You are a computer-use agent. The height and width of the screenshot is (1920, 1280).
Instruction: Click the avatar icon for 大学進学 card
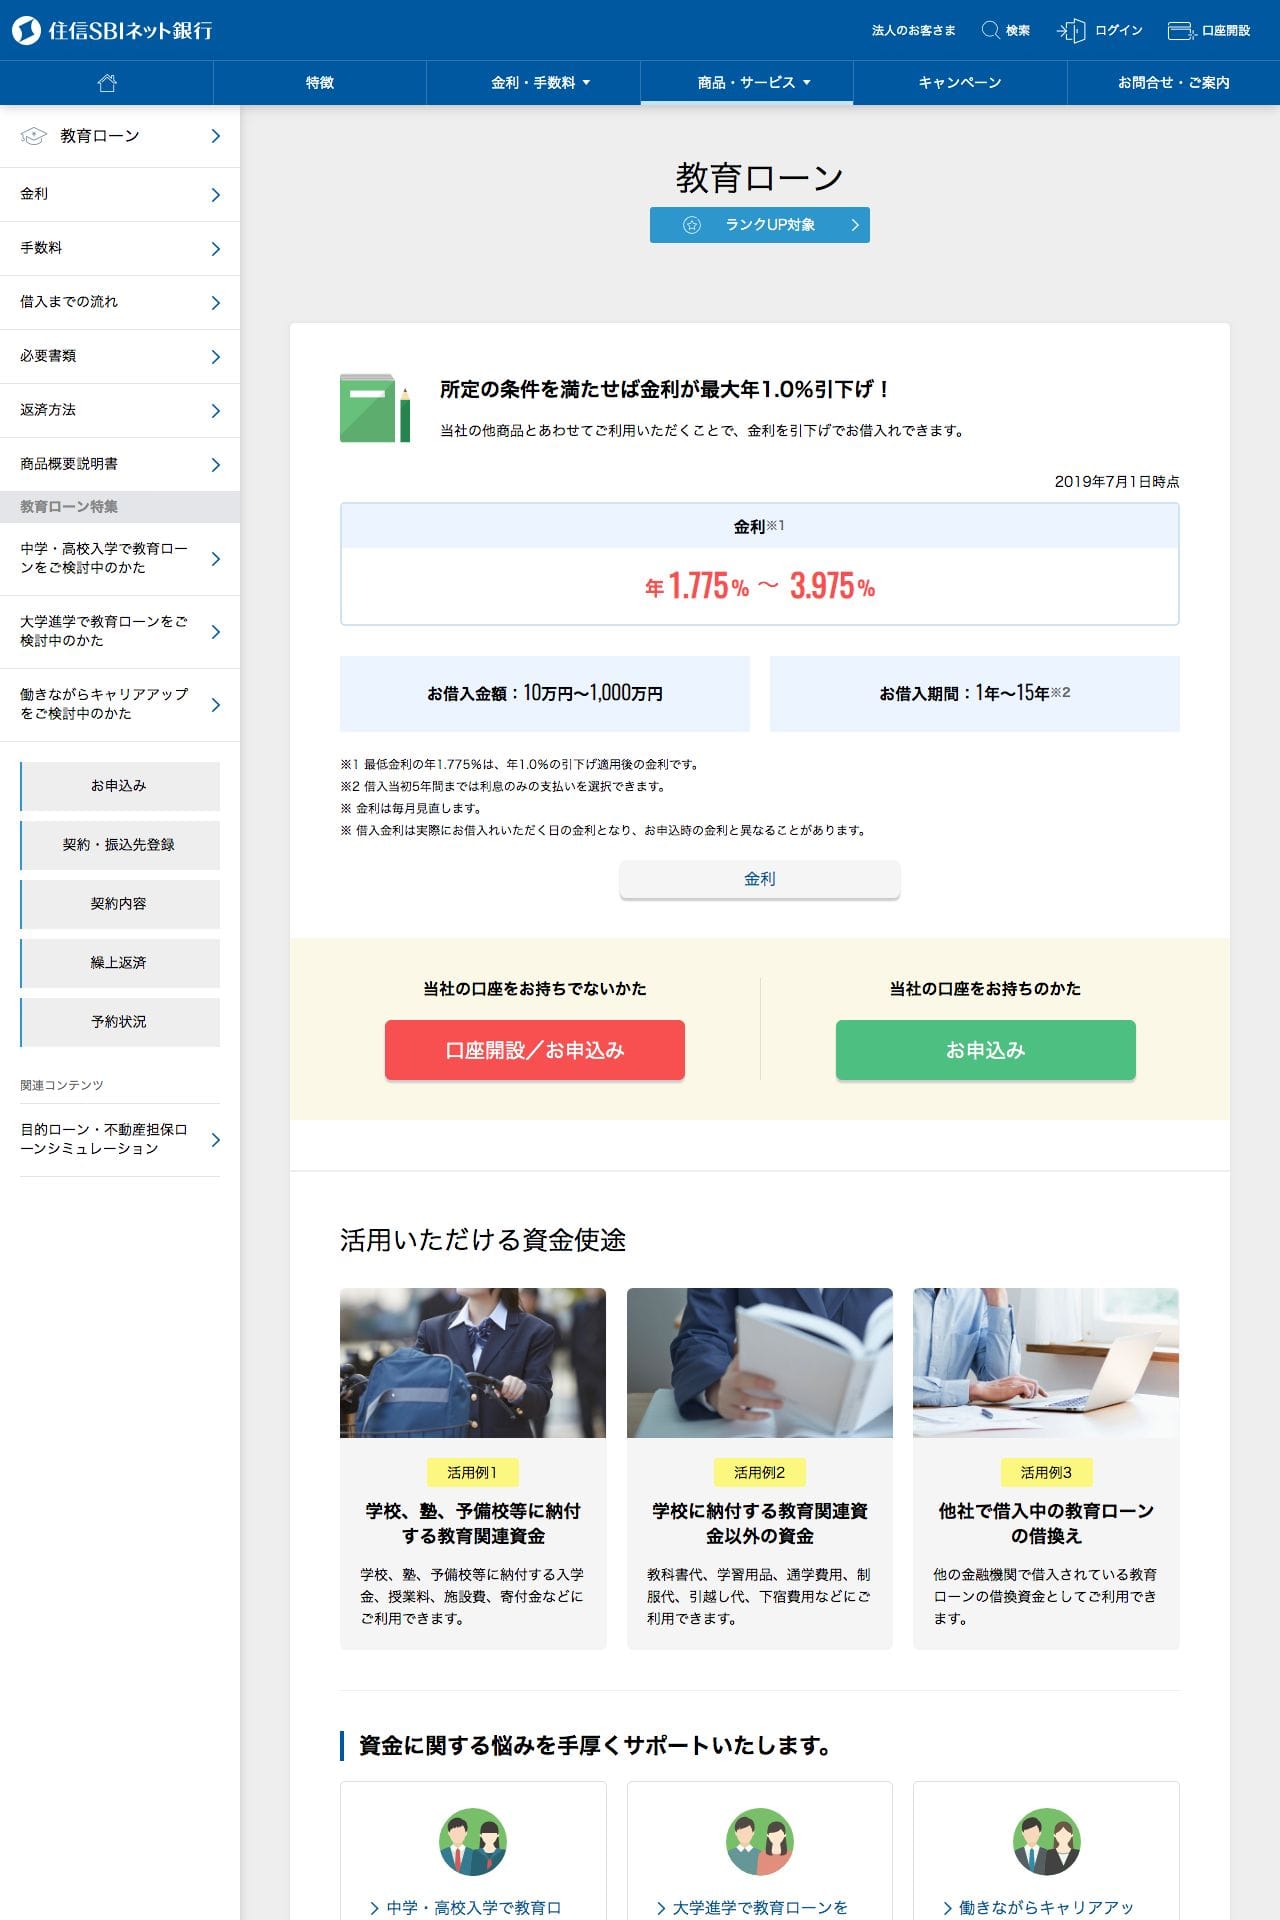(x=760, y=1841)
